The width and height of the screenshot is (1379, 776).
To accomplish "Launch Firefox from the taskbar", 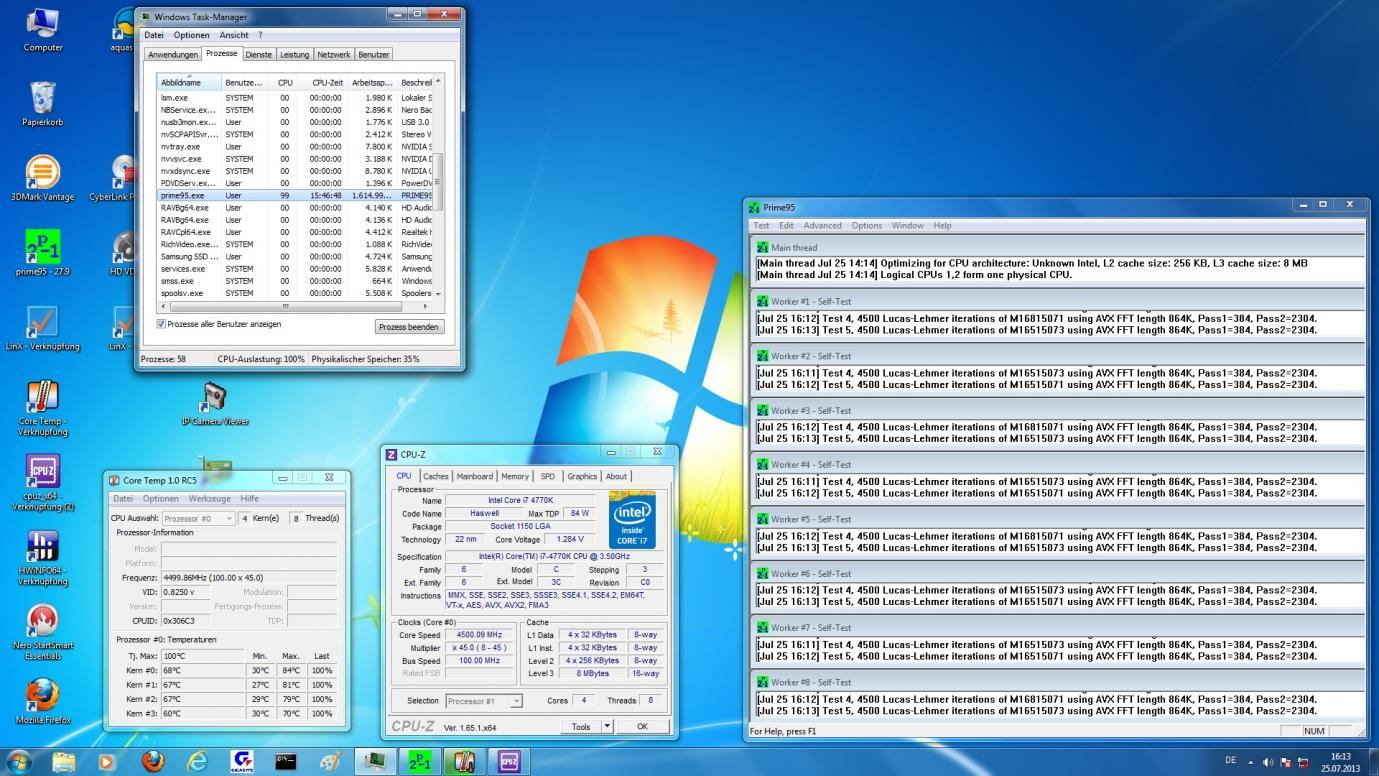I will tap(152, 762).
